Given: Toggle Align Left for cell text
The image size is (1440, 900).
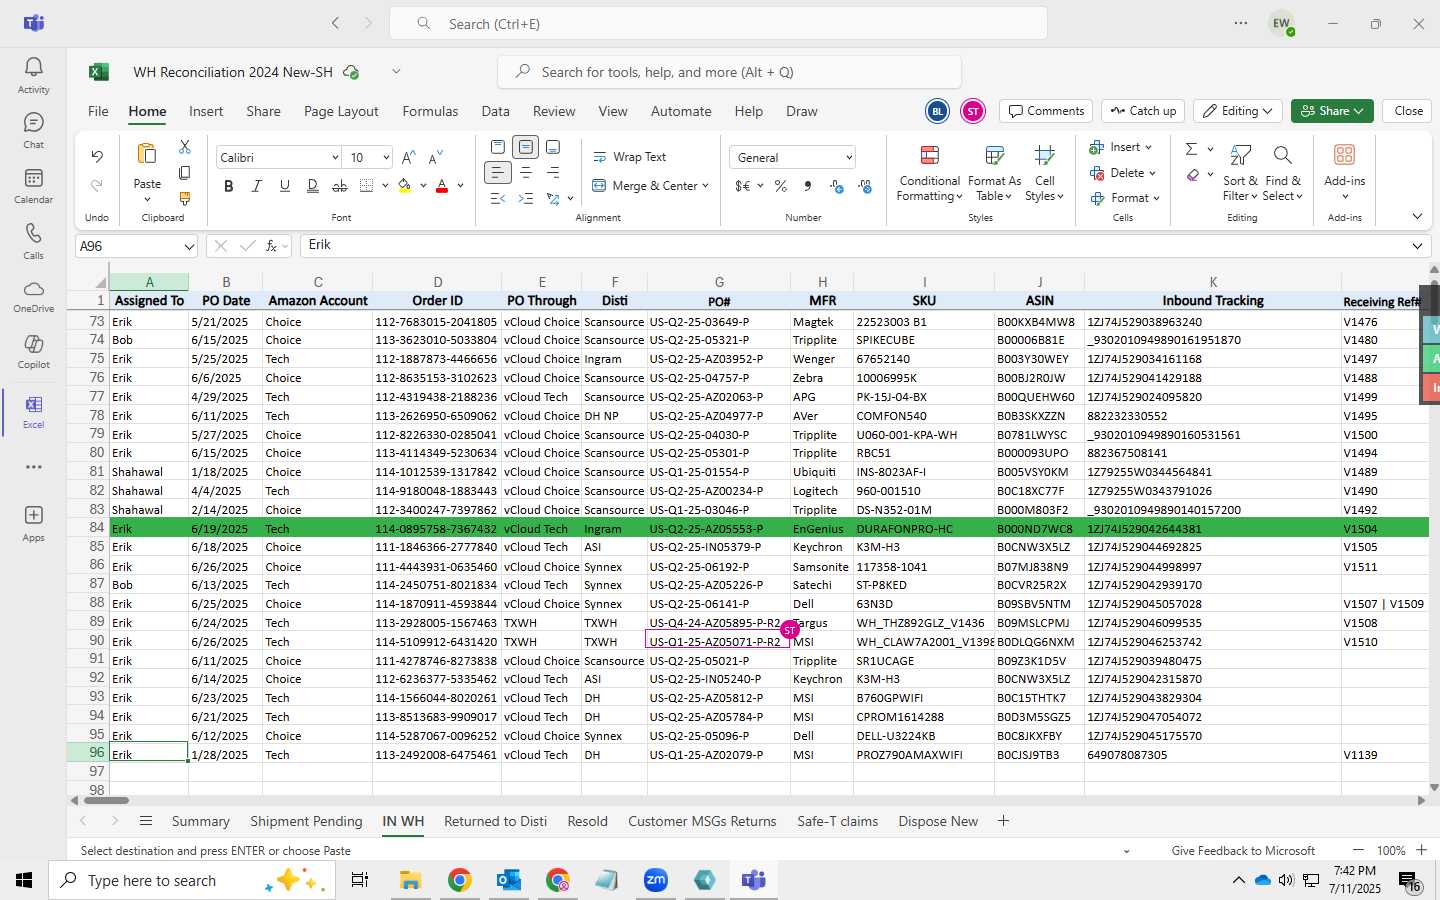Looking at the screenshot, I should [x=498, y=173].
